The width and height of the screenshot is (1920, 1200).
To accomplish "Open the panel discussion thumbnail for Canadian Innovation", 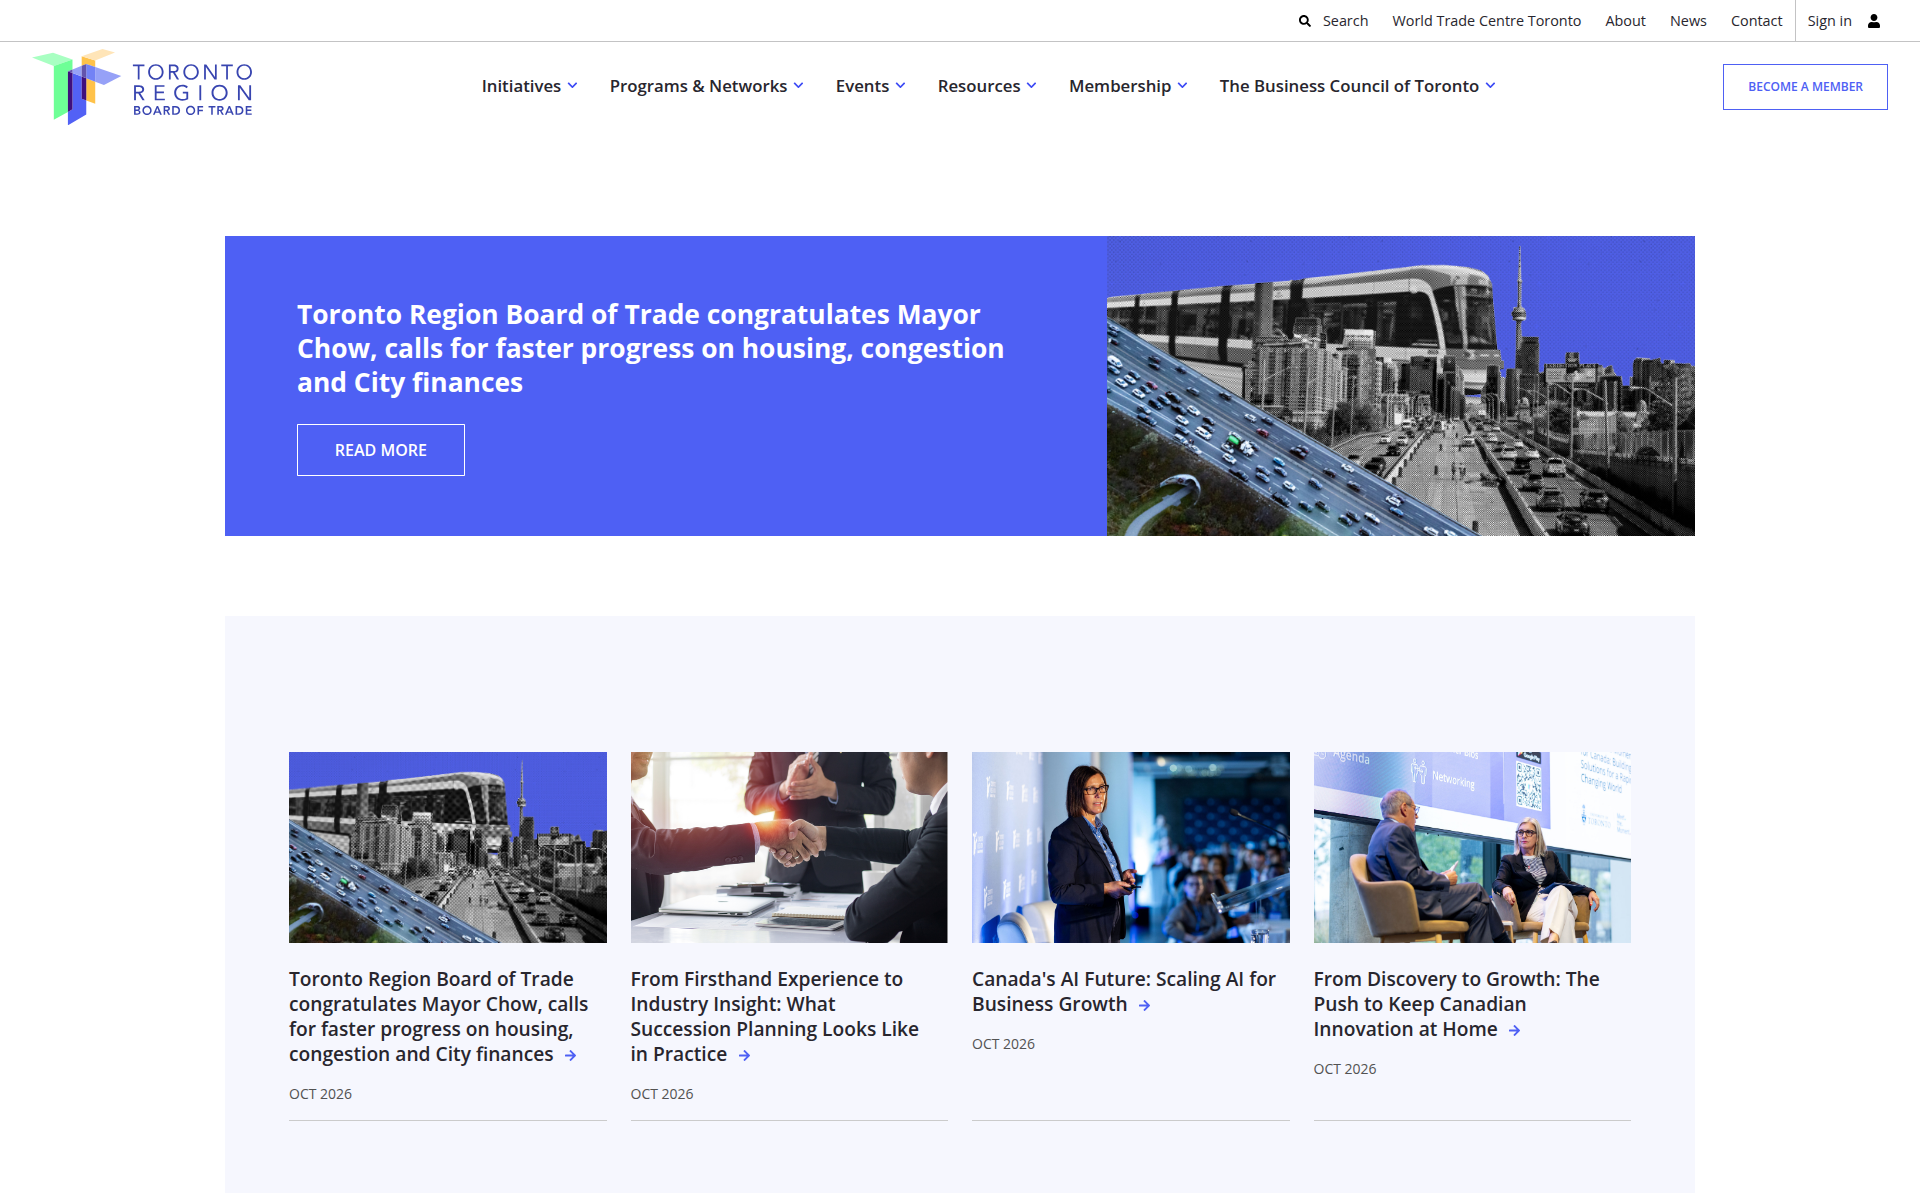I will coord(1472,847).
